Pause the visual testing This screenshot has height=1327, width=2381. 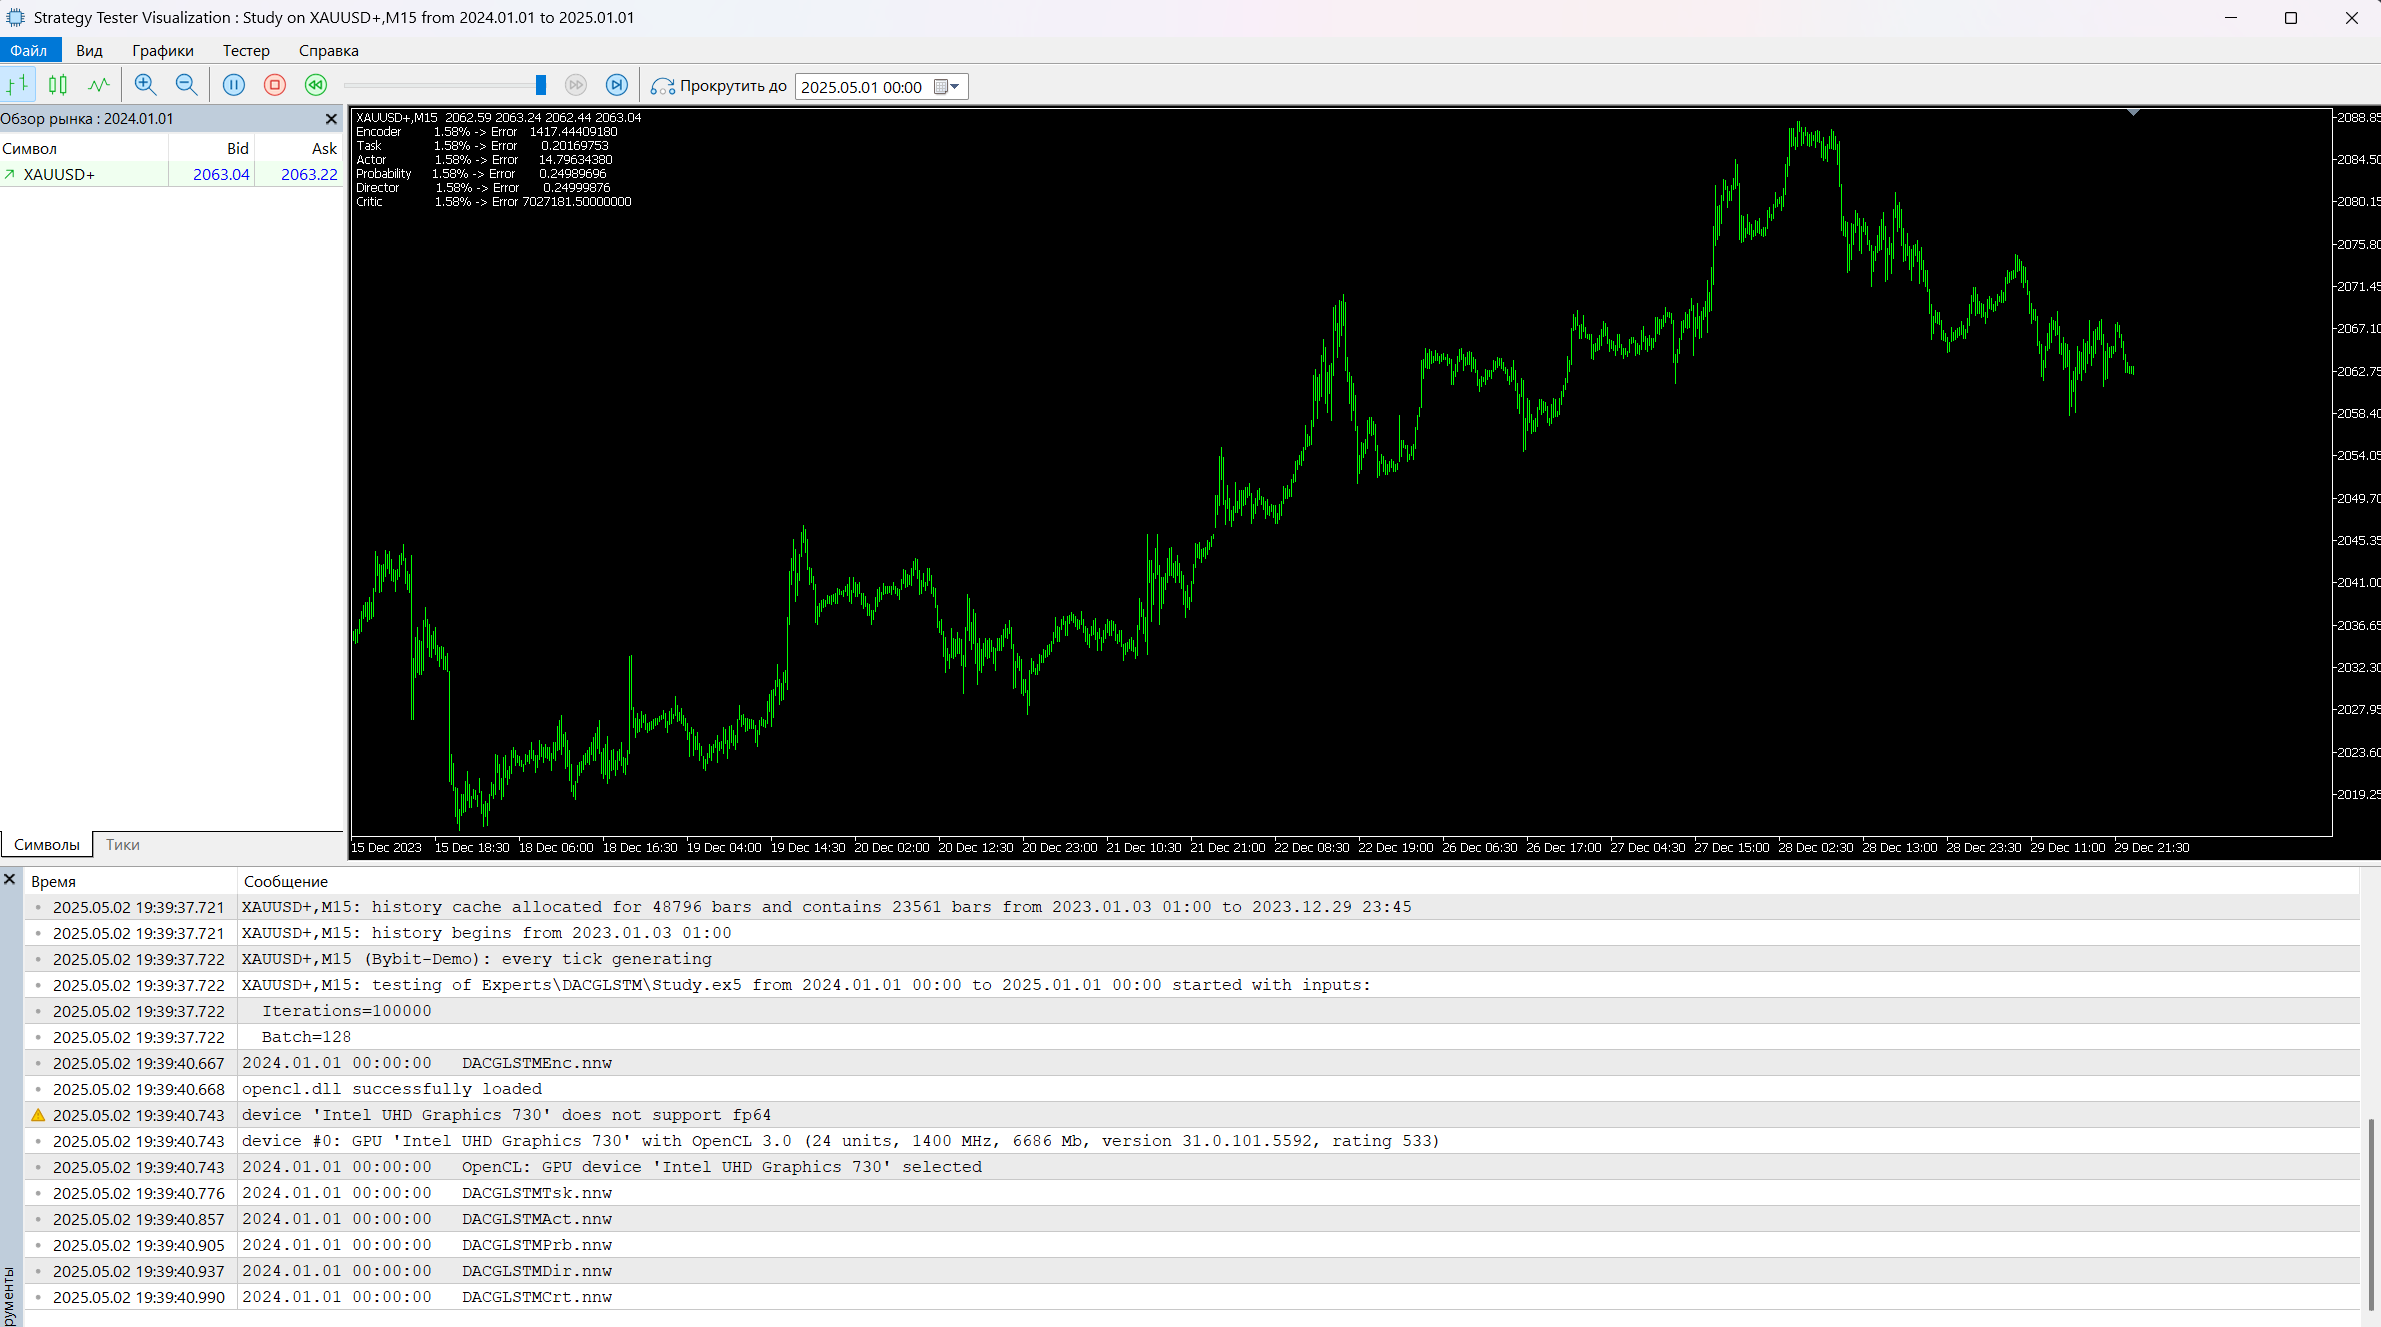[234, 85]
